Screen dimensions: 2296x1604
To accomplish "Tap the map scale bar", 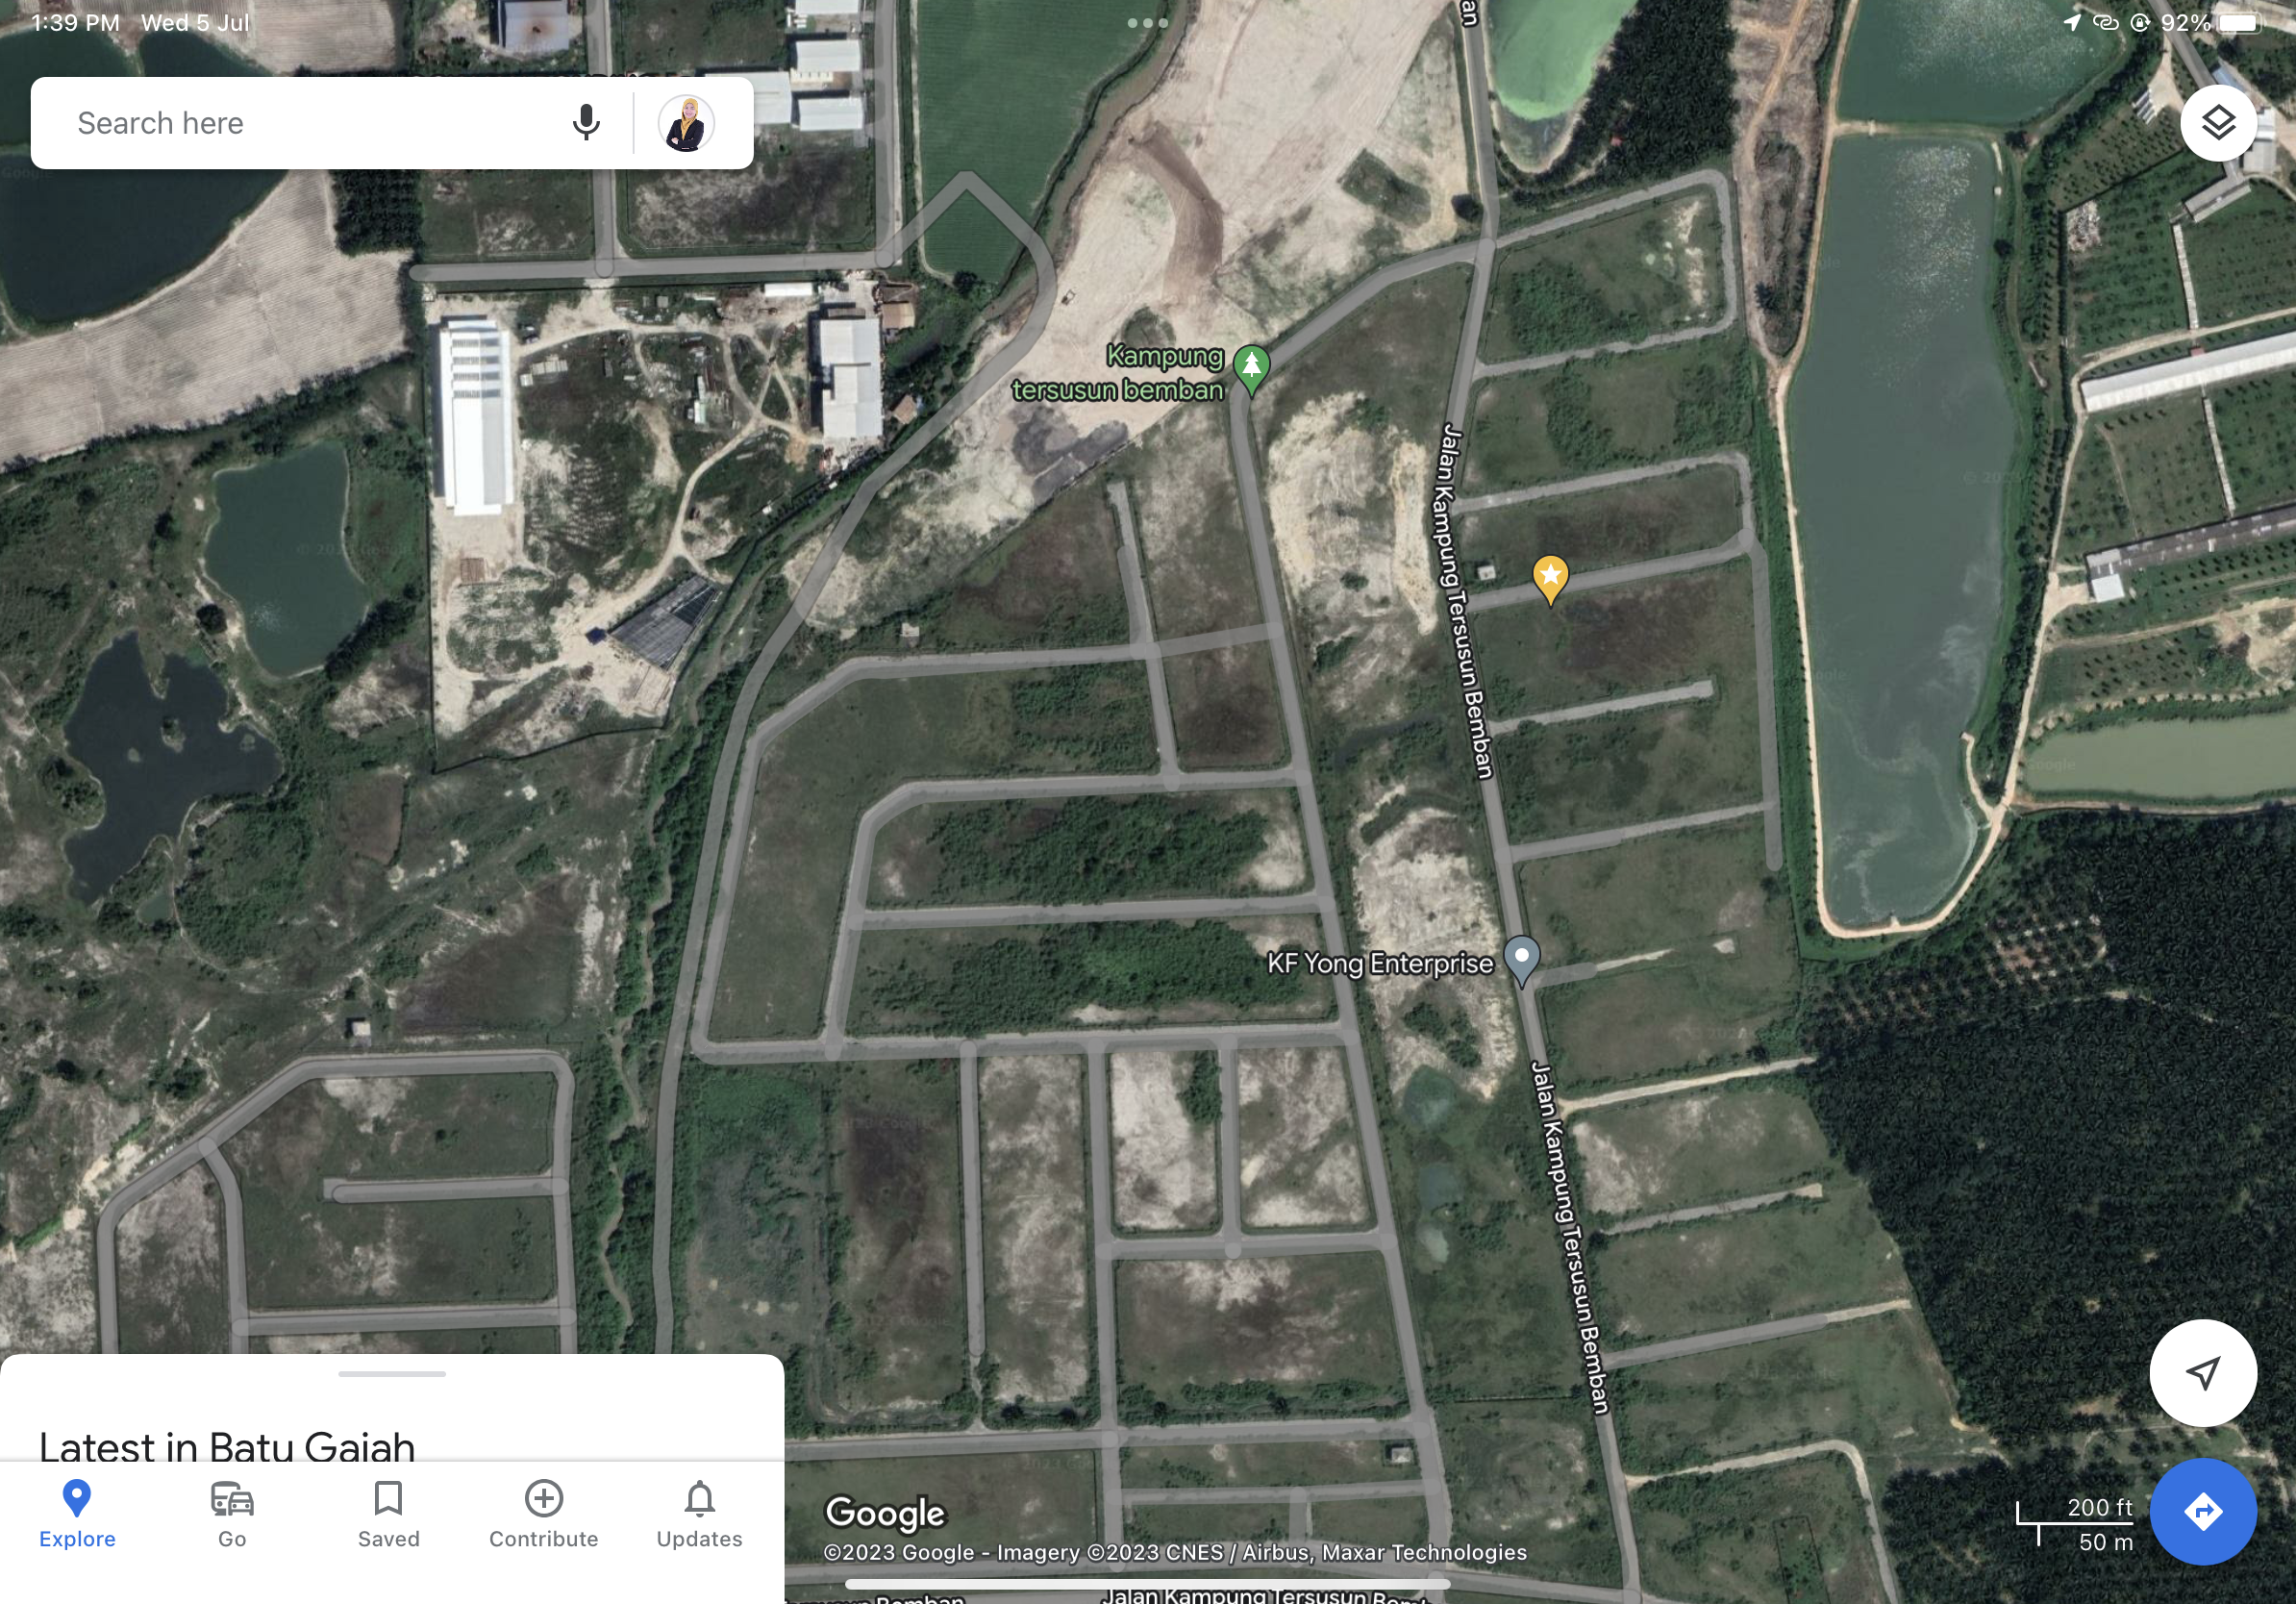I will [2074, 1524].
